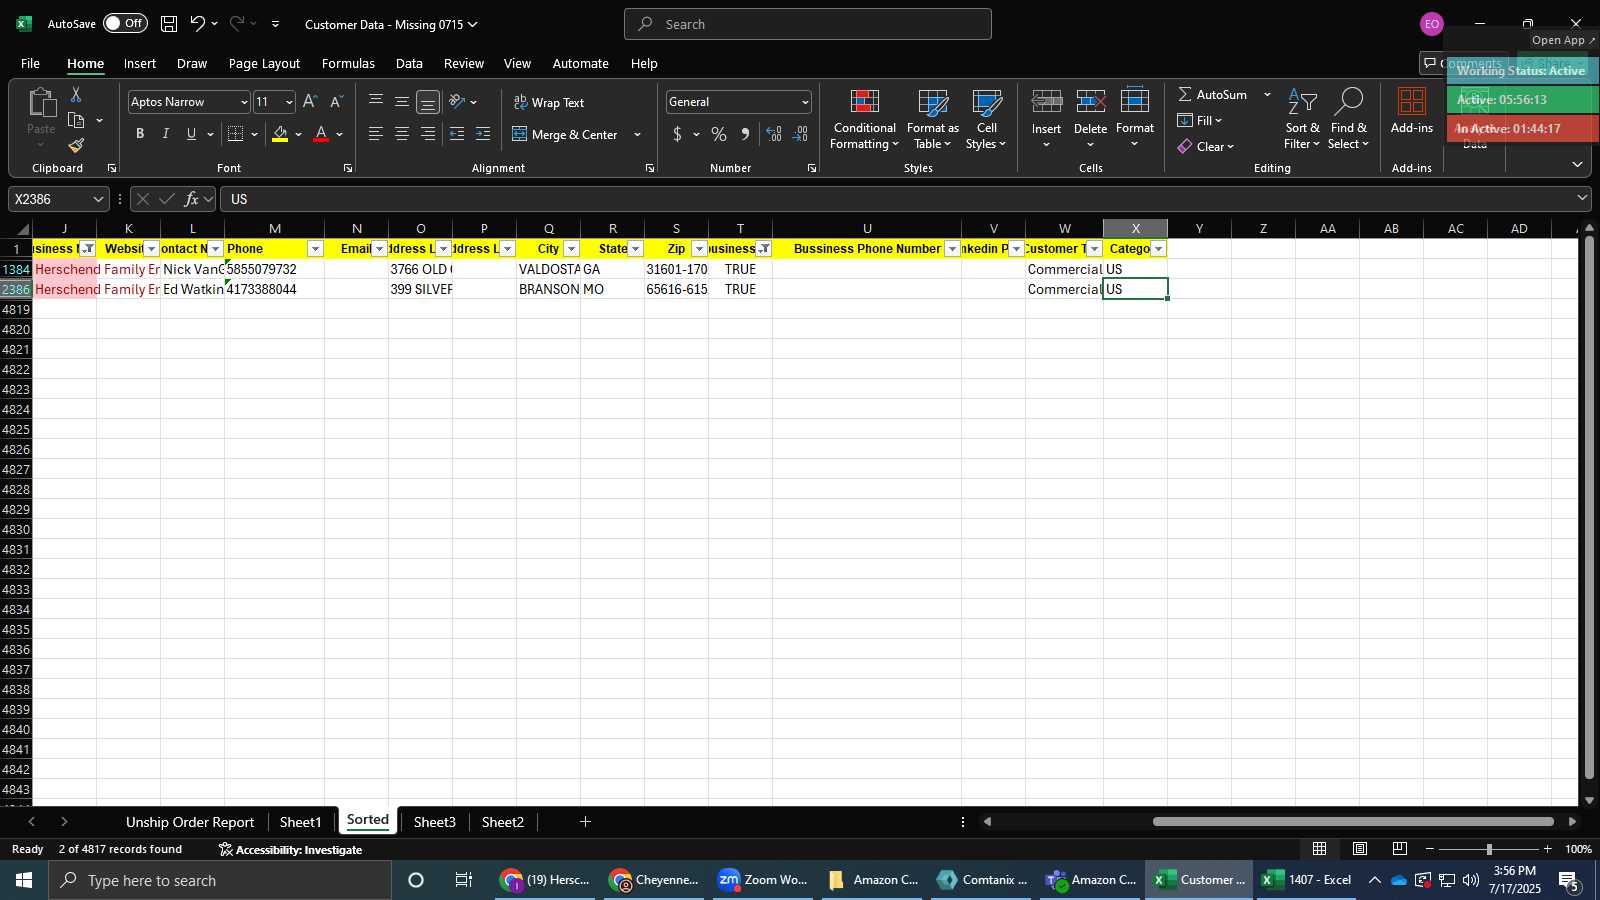Image resolution: width=1600 pixels, height=900 pixels.
Task: Decrease font size with small A icon
Action: click(336, 101)
